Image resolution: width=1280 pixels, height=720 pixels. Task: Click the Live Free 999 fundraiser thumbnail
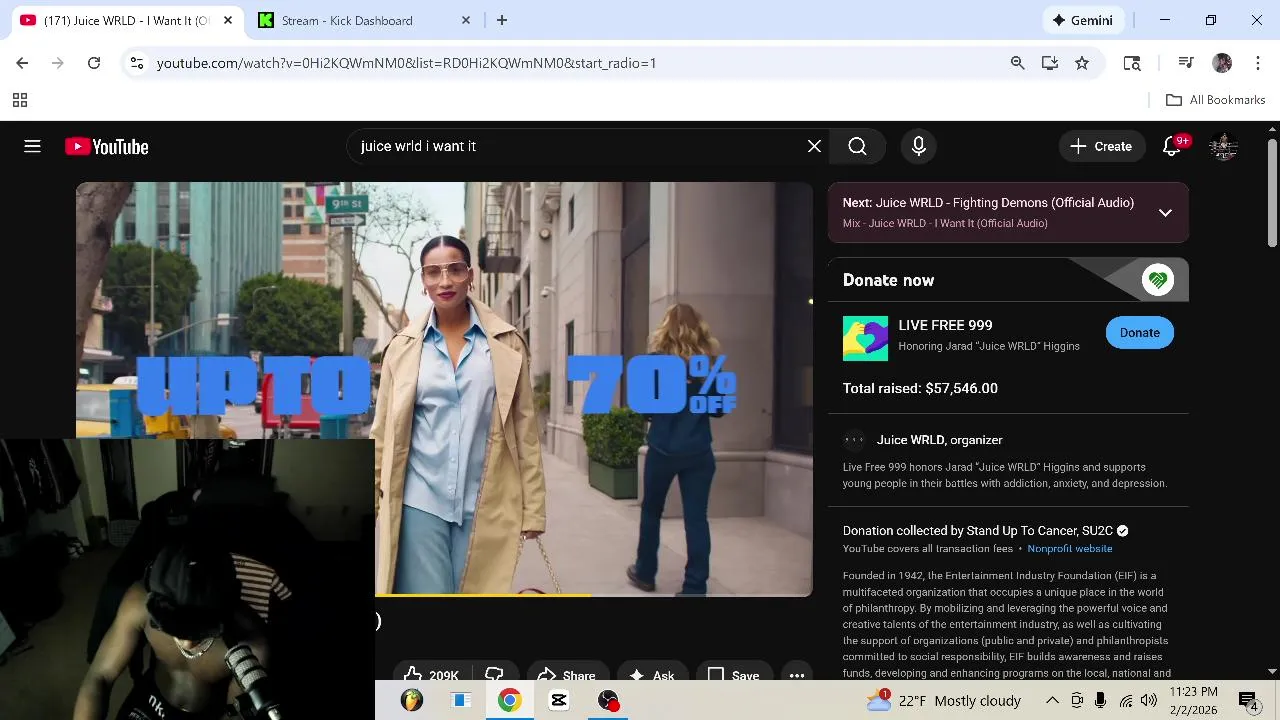pyautogui.click(x=865, y=338)
